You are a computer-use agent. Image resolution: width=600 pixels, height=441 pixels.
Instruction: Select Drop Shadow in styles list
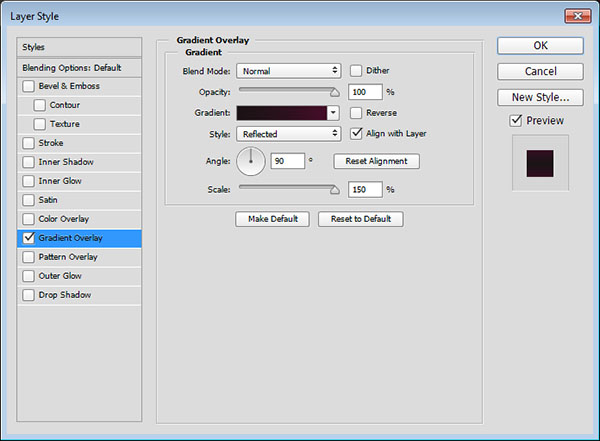(64, 295)
